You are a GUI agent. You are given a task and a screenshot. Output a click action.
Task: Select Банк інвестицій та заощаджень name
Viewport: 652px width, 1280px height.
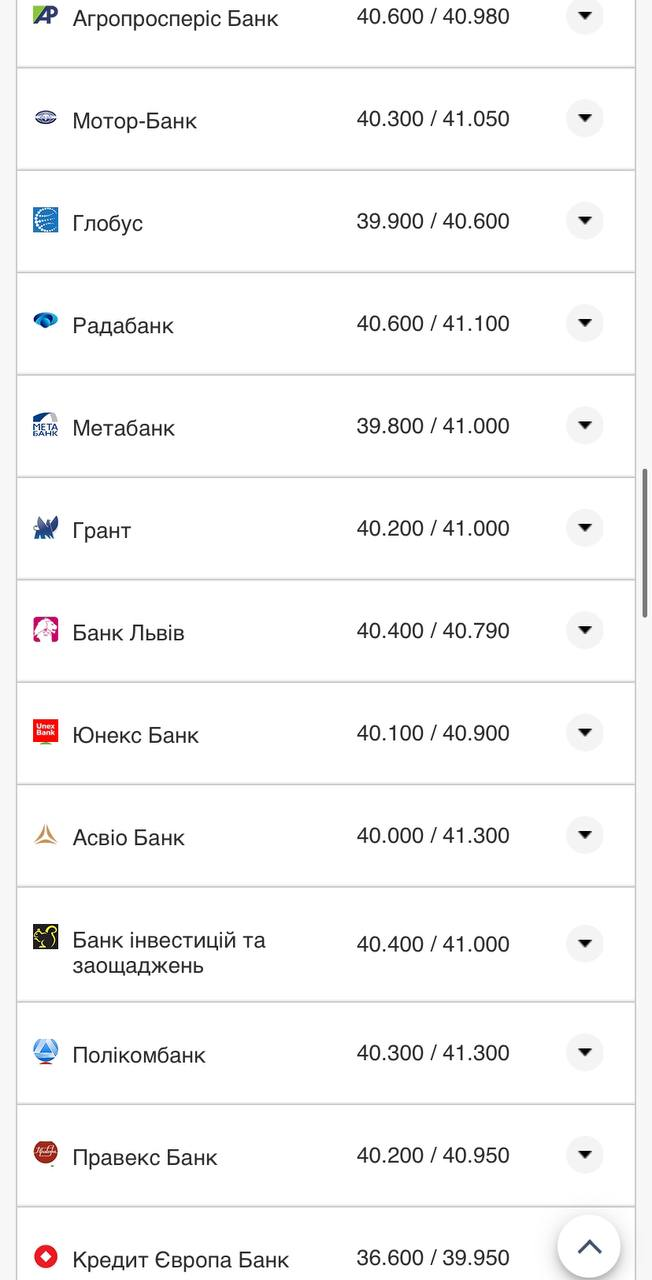pyautogui.click(x=168, y=952)
